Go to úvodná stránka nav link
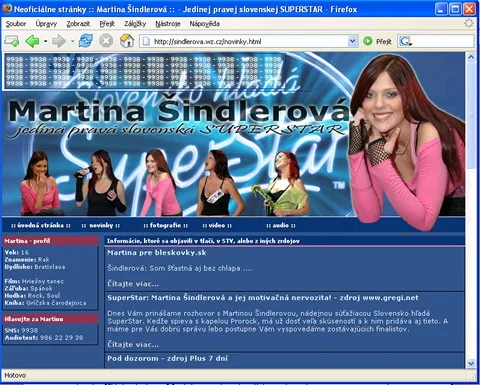Image resolution: width=480 pixels, height=385 pixels. [41, 225]
